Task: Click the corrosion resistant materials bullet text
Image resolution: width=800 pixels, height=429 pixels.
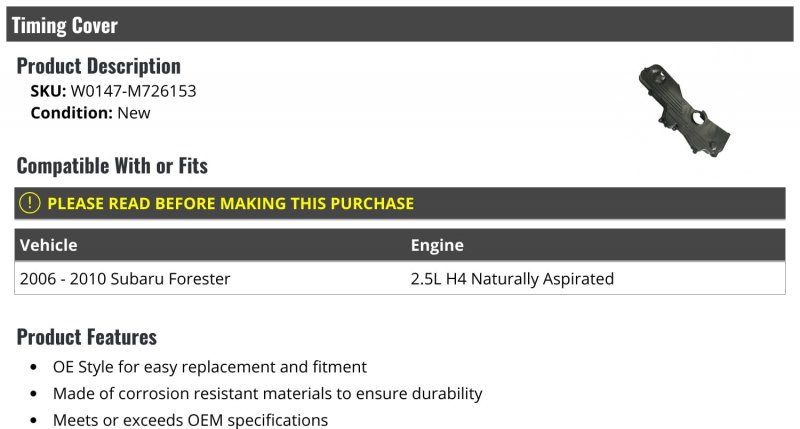Action: pyautogui.click(x=267, y=393)
